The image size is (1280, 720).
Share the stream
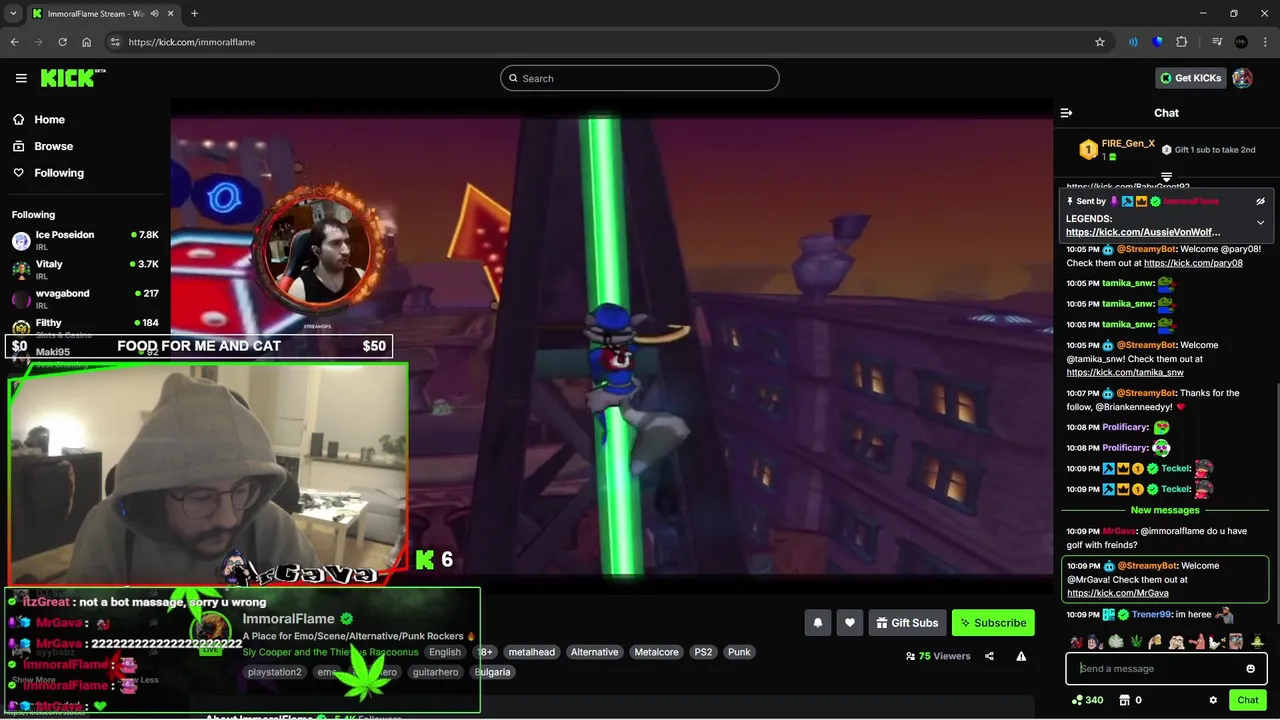(989, 656)
